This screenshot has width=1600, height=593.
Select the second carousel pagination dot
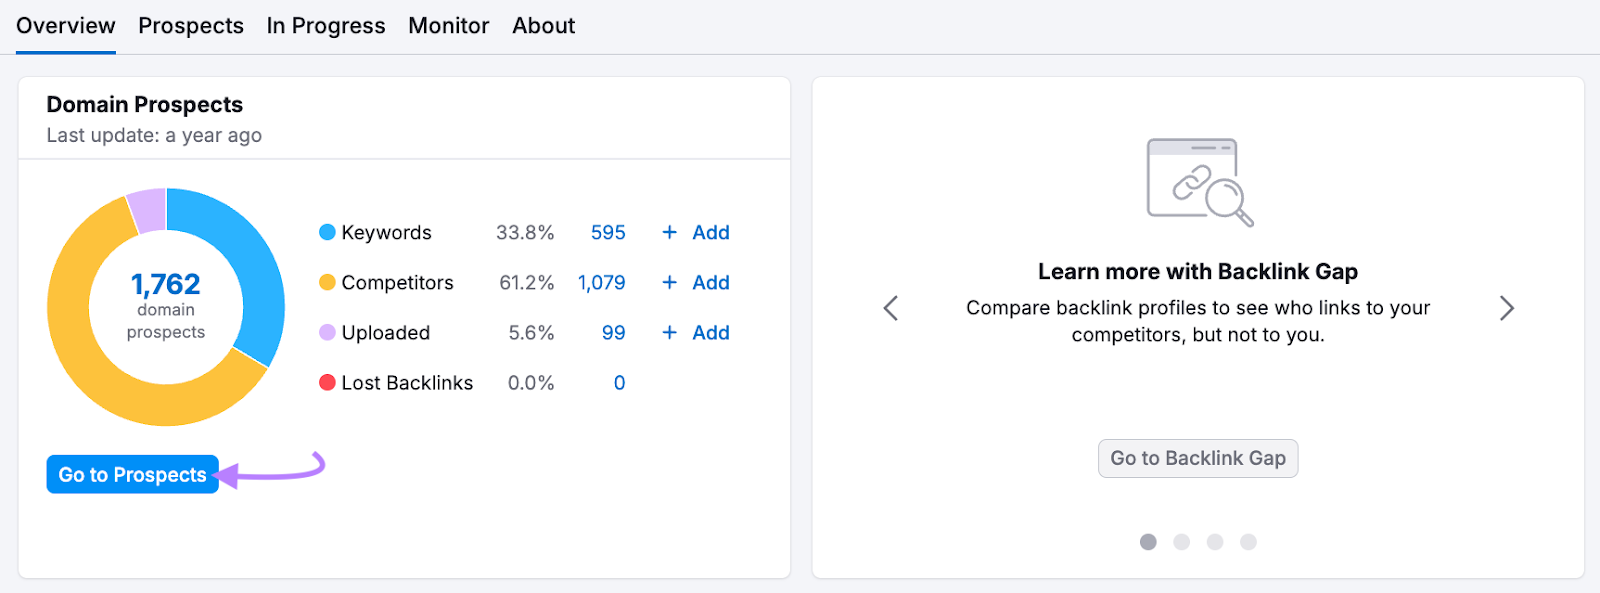(1182, 541)
